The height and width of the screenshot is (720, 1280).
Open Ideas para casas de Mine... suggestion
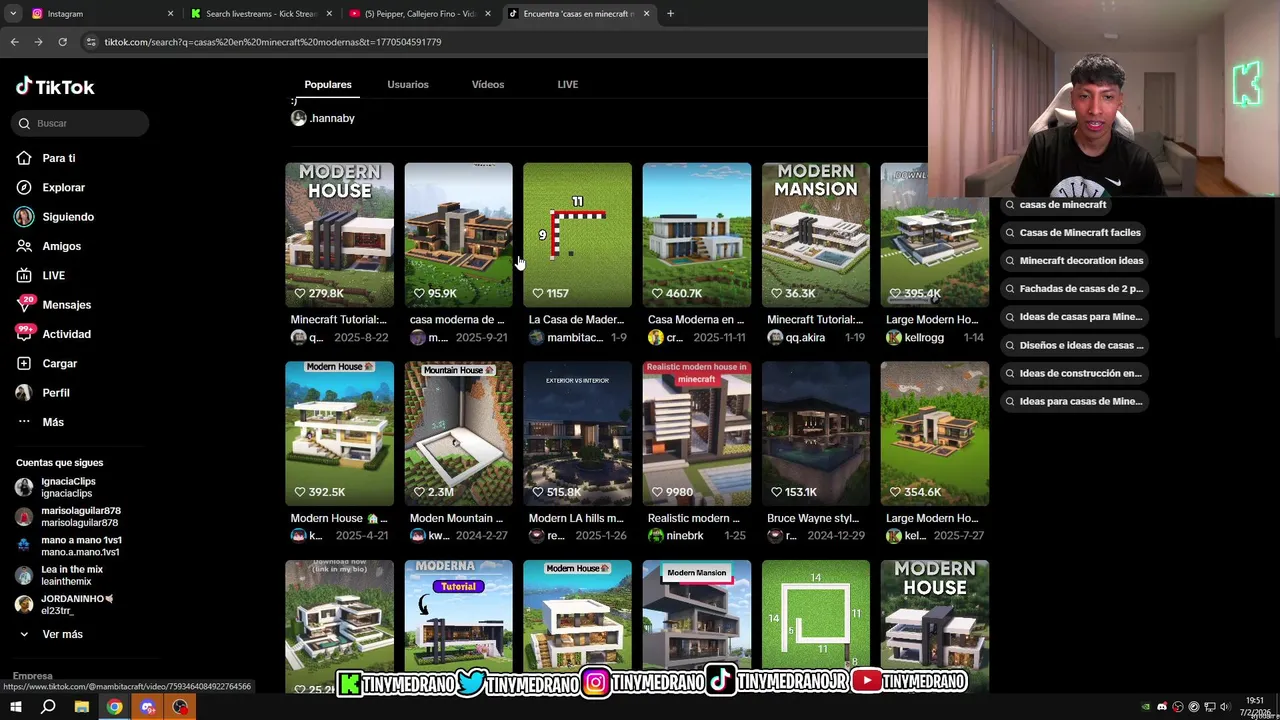tap(1074, 401)
